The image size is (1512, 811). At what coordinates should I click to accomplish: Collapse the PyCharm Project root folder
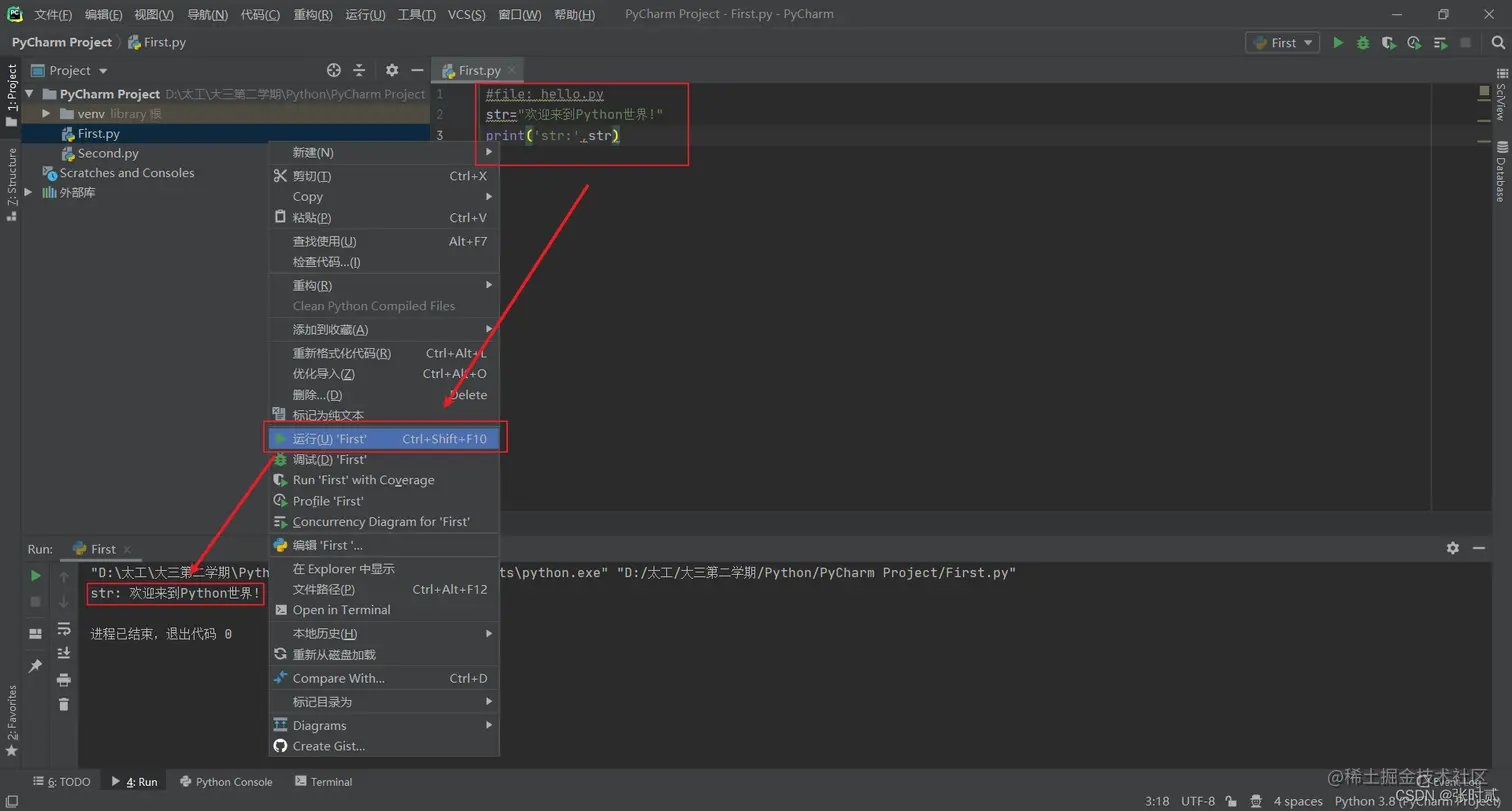[30, 94]
